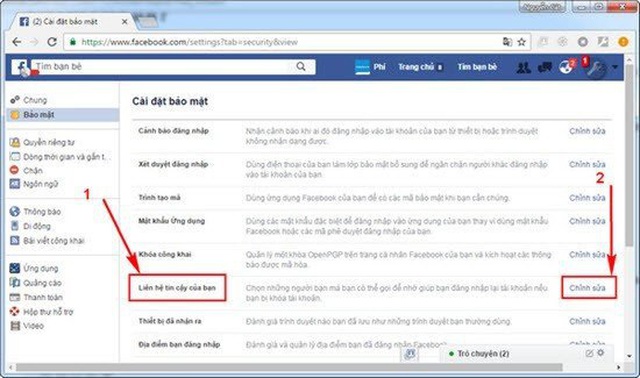Open privacy shortcuts lock icon in header

pyautogui.click(x=596, y=69)
